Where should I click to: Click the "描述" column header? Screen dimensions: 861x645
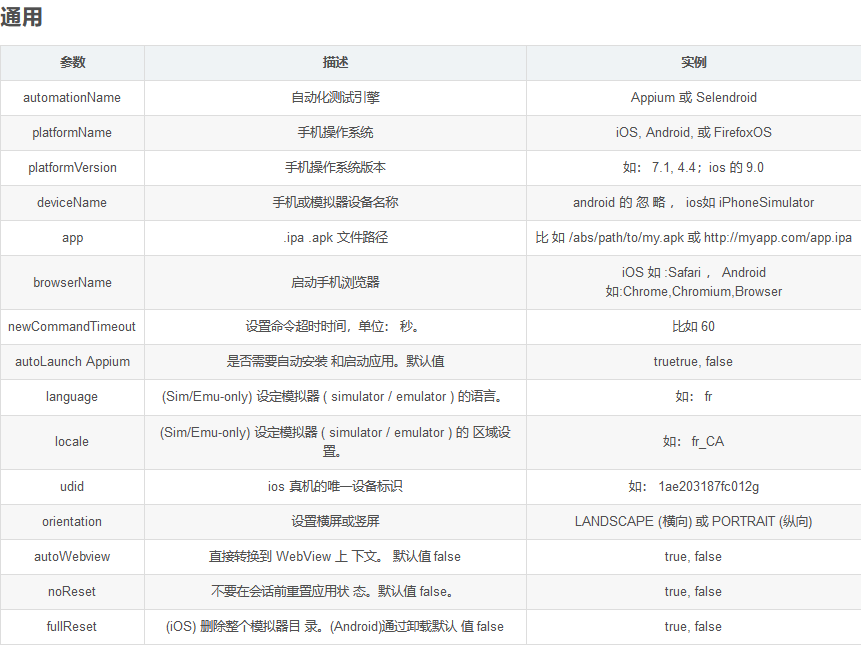[x=336, y=63]
